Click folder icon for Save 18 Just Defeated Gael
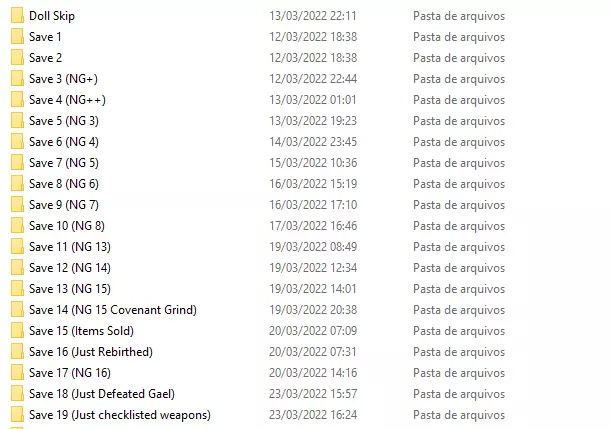Screen dimensions: 612x429 (17, 394)
